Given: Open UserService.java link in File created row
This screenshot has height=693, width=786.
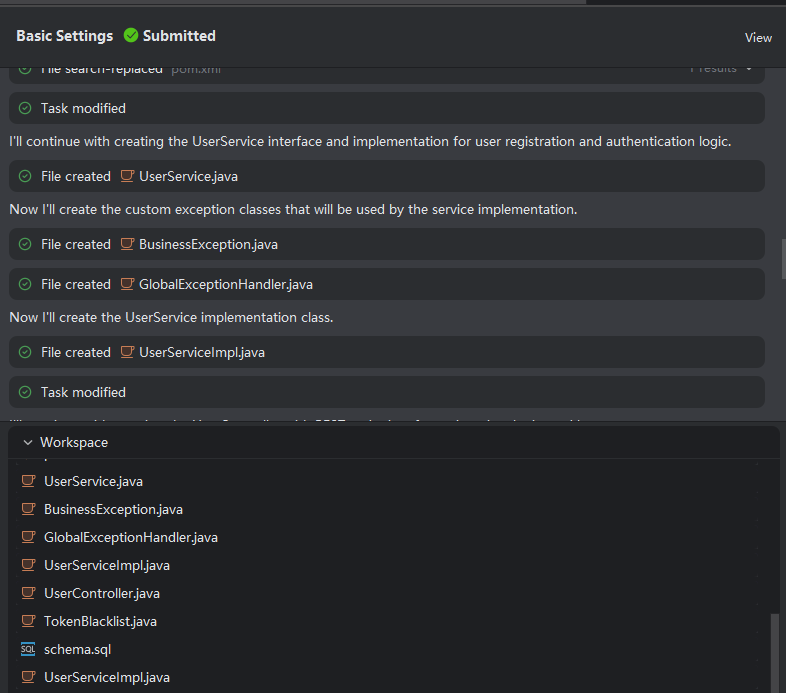Looking at the screenshot, I should coord(188,176).
